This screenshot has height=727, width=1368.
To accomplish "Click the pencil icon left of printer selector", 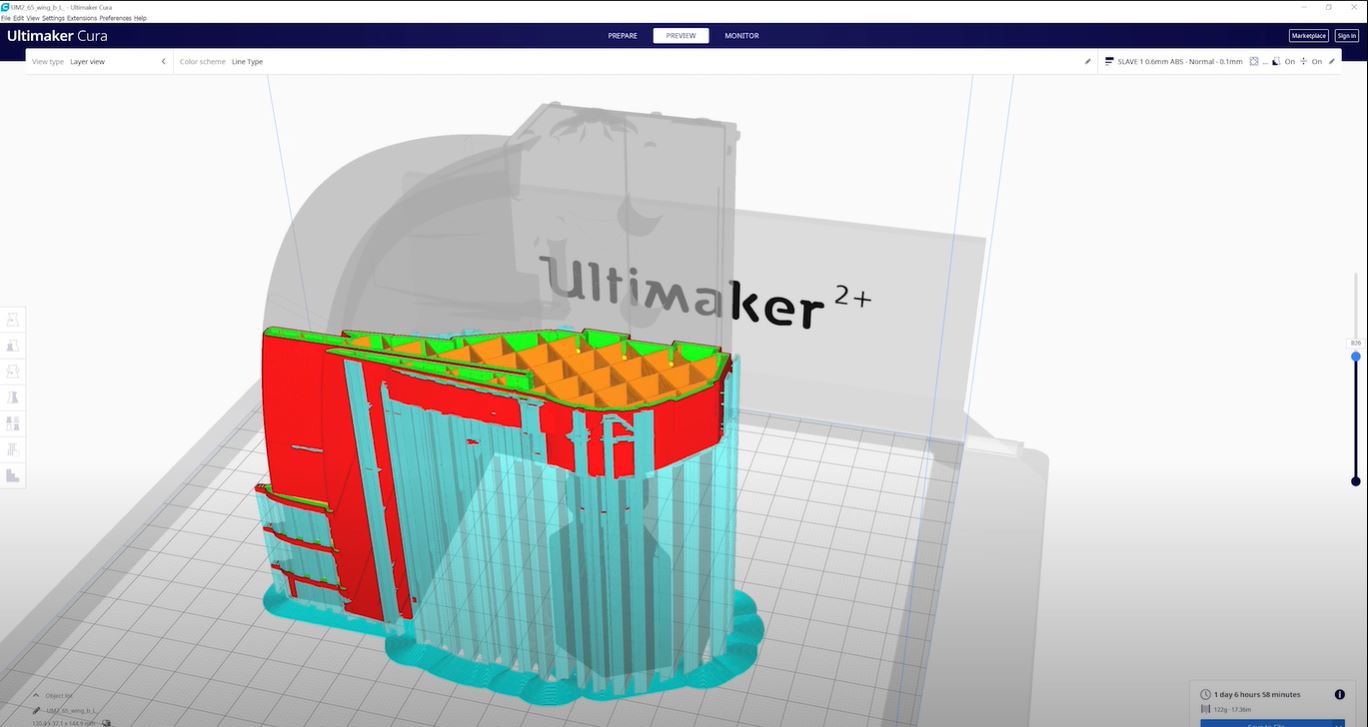I will click(x=1088, y=62).
